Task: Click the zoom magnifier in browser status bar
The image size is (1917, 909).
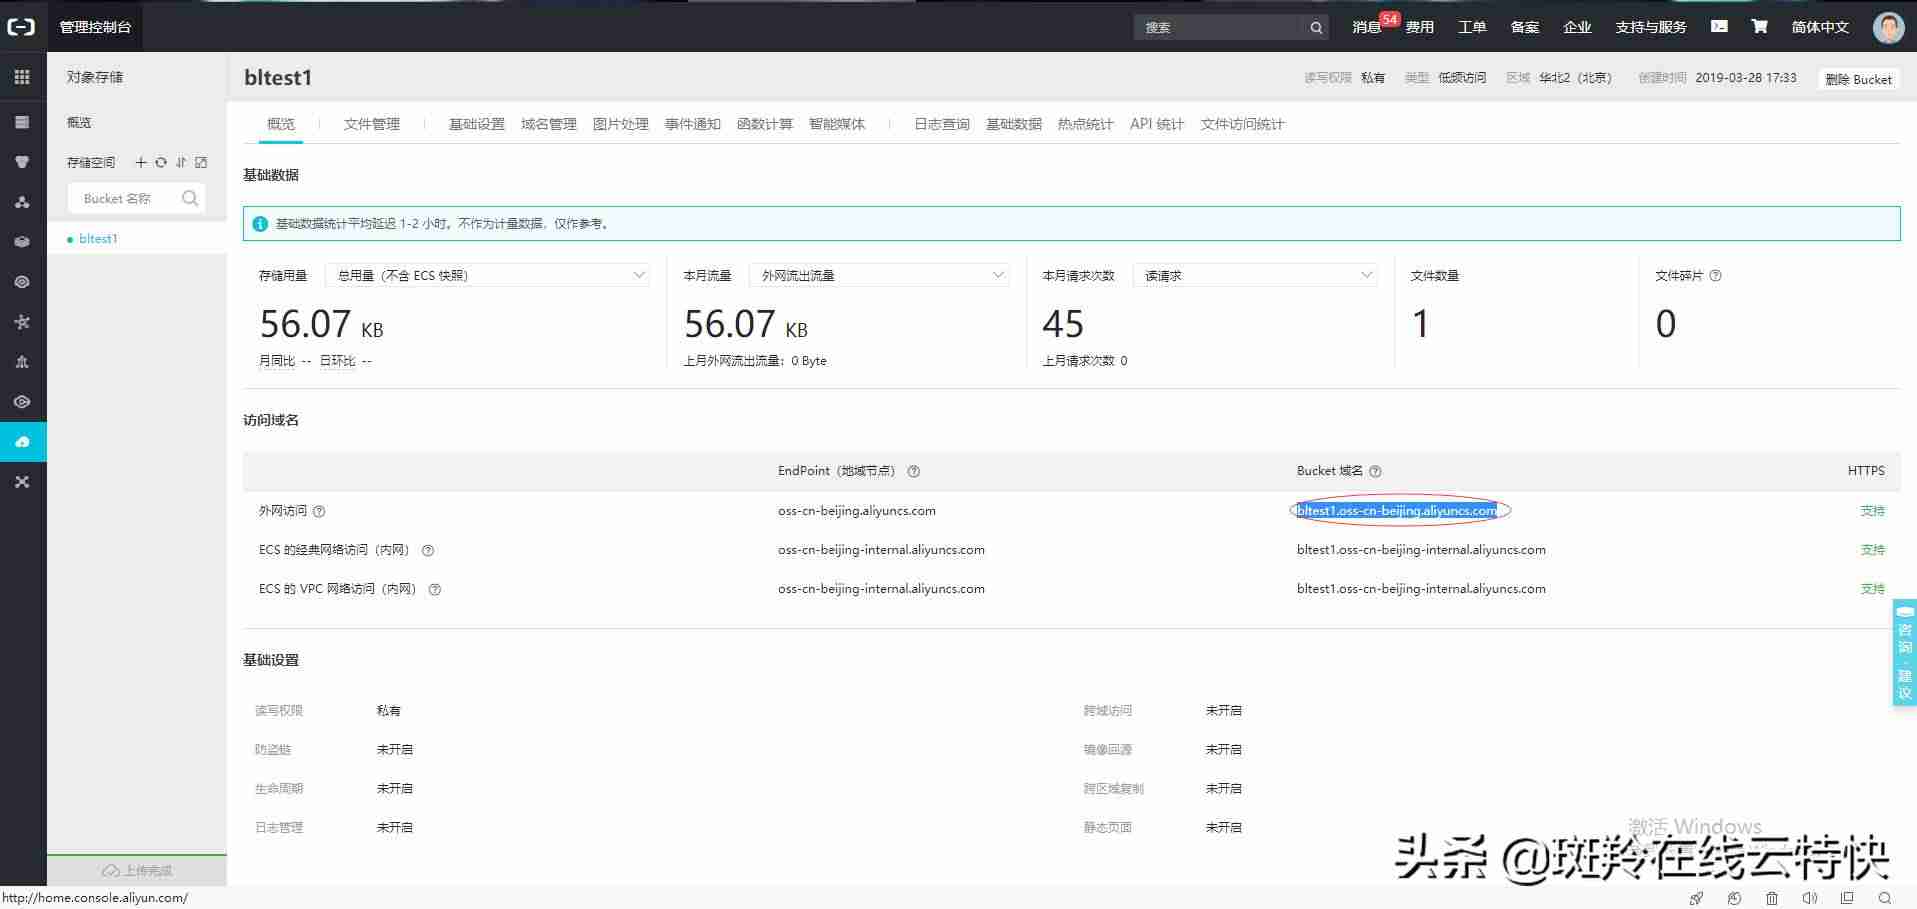Action: (1885, 898)
